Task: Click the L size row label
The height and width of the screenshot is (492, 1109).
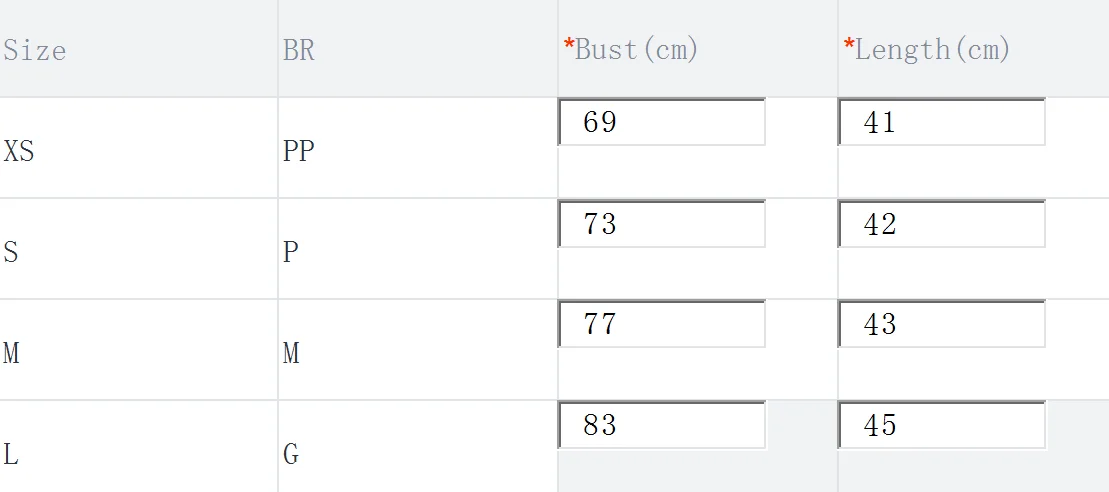Action: [11, 455]
